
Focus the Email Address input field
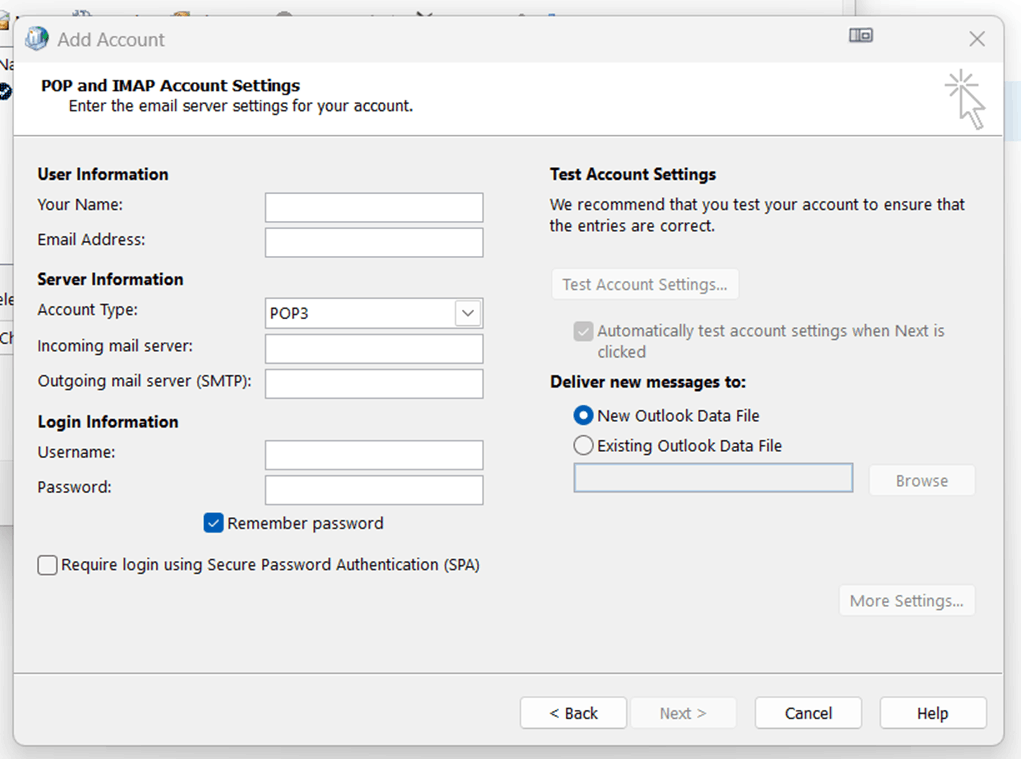coord(374,242)
